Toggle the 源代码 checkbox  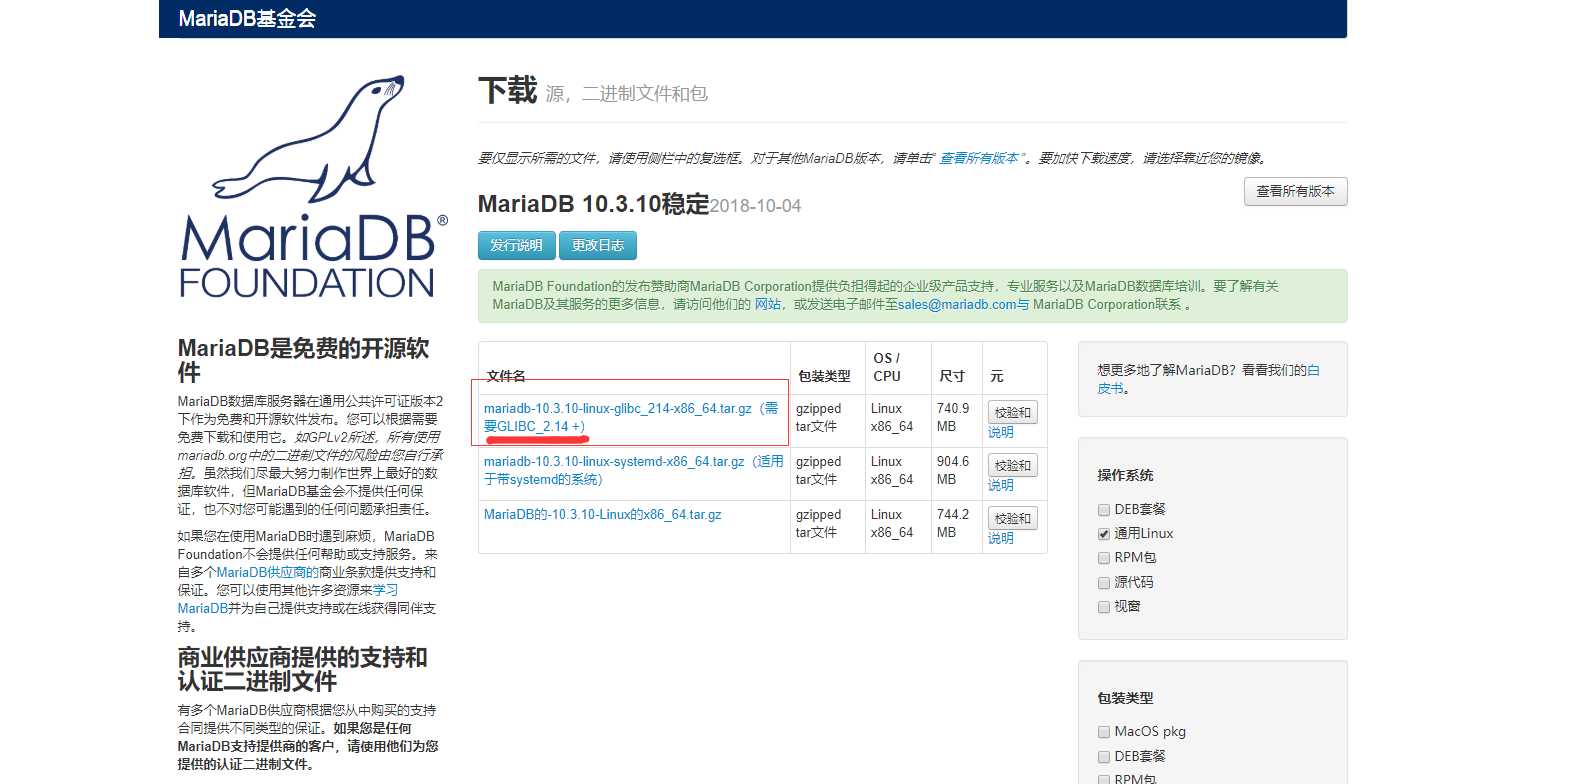[x=1104, y=582]
